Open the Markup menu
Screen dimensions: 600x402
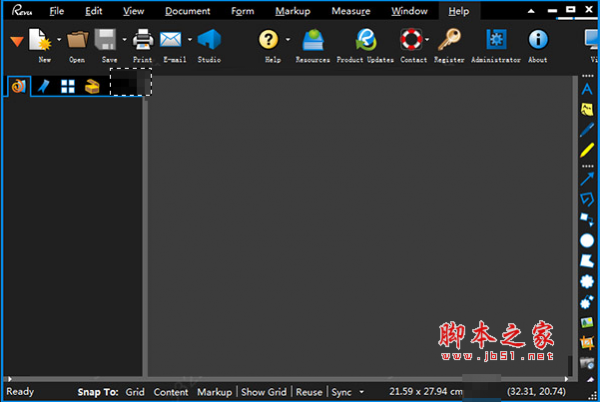pos(293,11)
